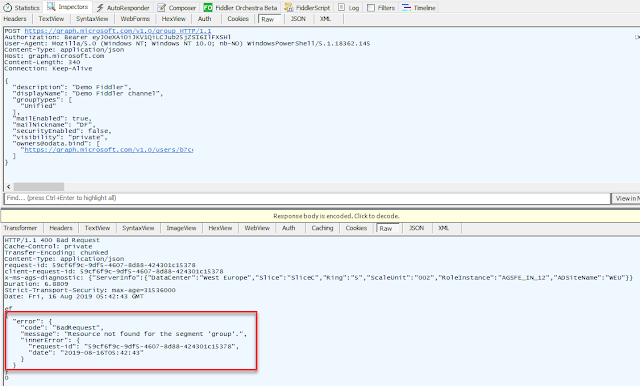The image size is (640, 386).
Task: Select request Headers inspector tab
Action: (15, 19)
